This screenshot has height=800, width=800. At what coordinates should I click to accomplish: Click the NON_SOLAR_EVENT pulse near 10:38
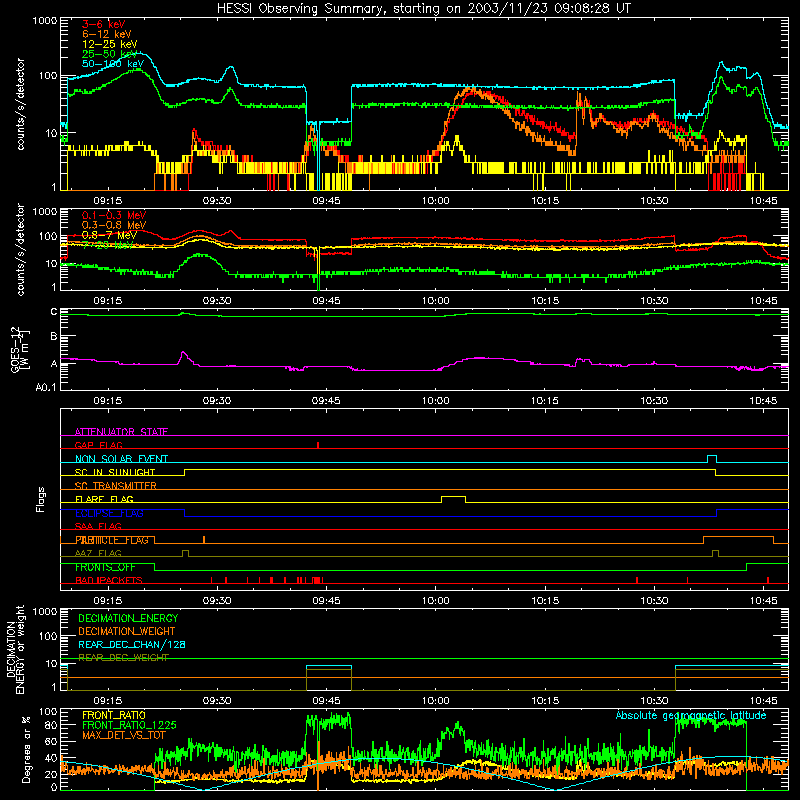712,457
